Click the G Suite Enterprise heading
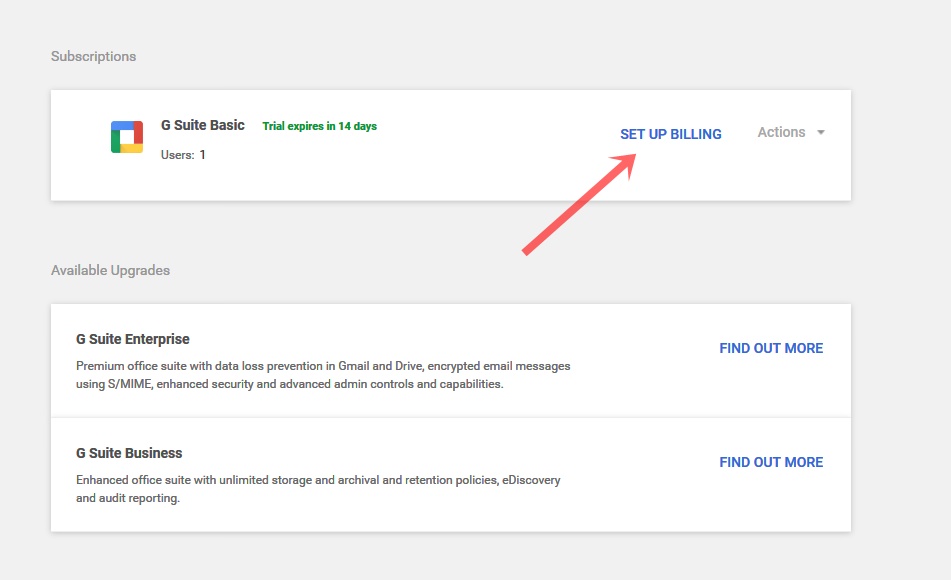This screenshot has height=580, width=951. click(133, 339)
